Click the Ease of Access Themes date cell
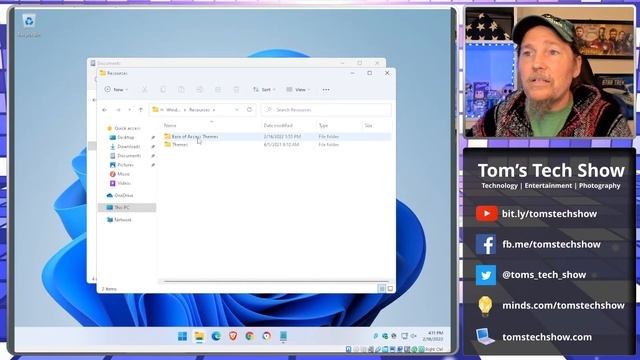 click(x=282, y=136)
